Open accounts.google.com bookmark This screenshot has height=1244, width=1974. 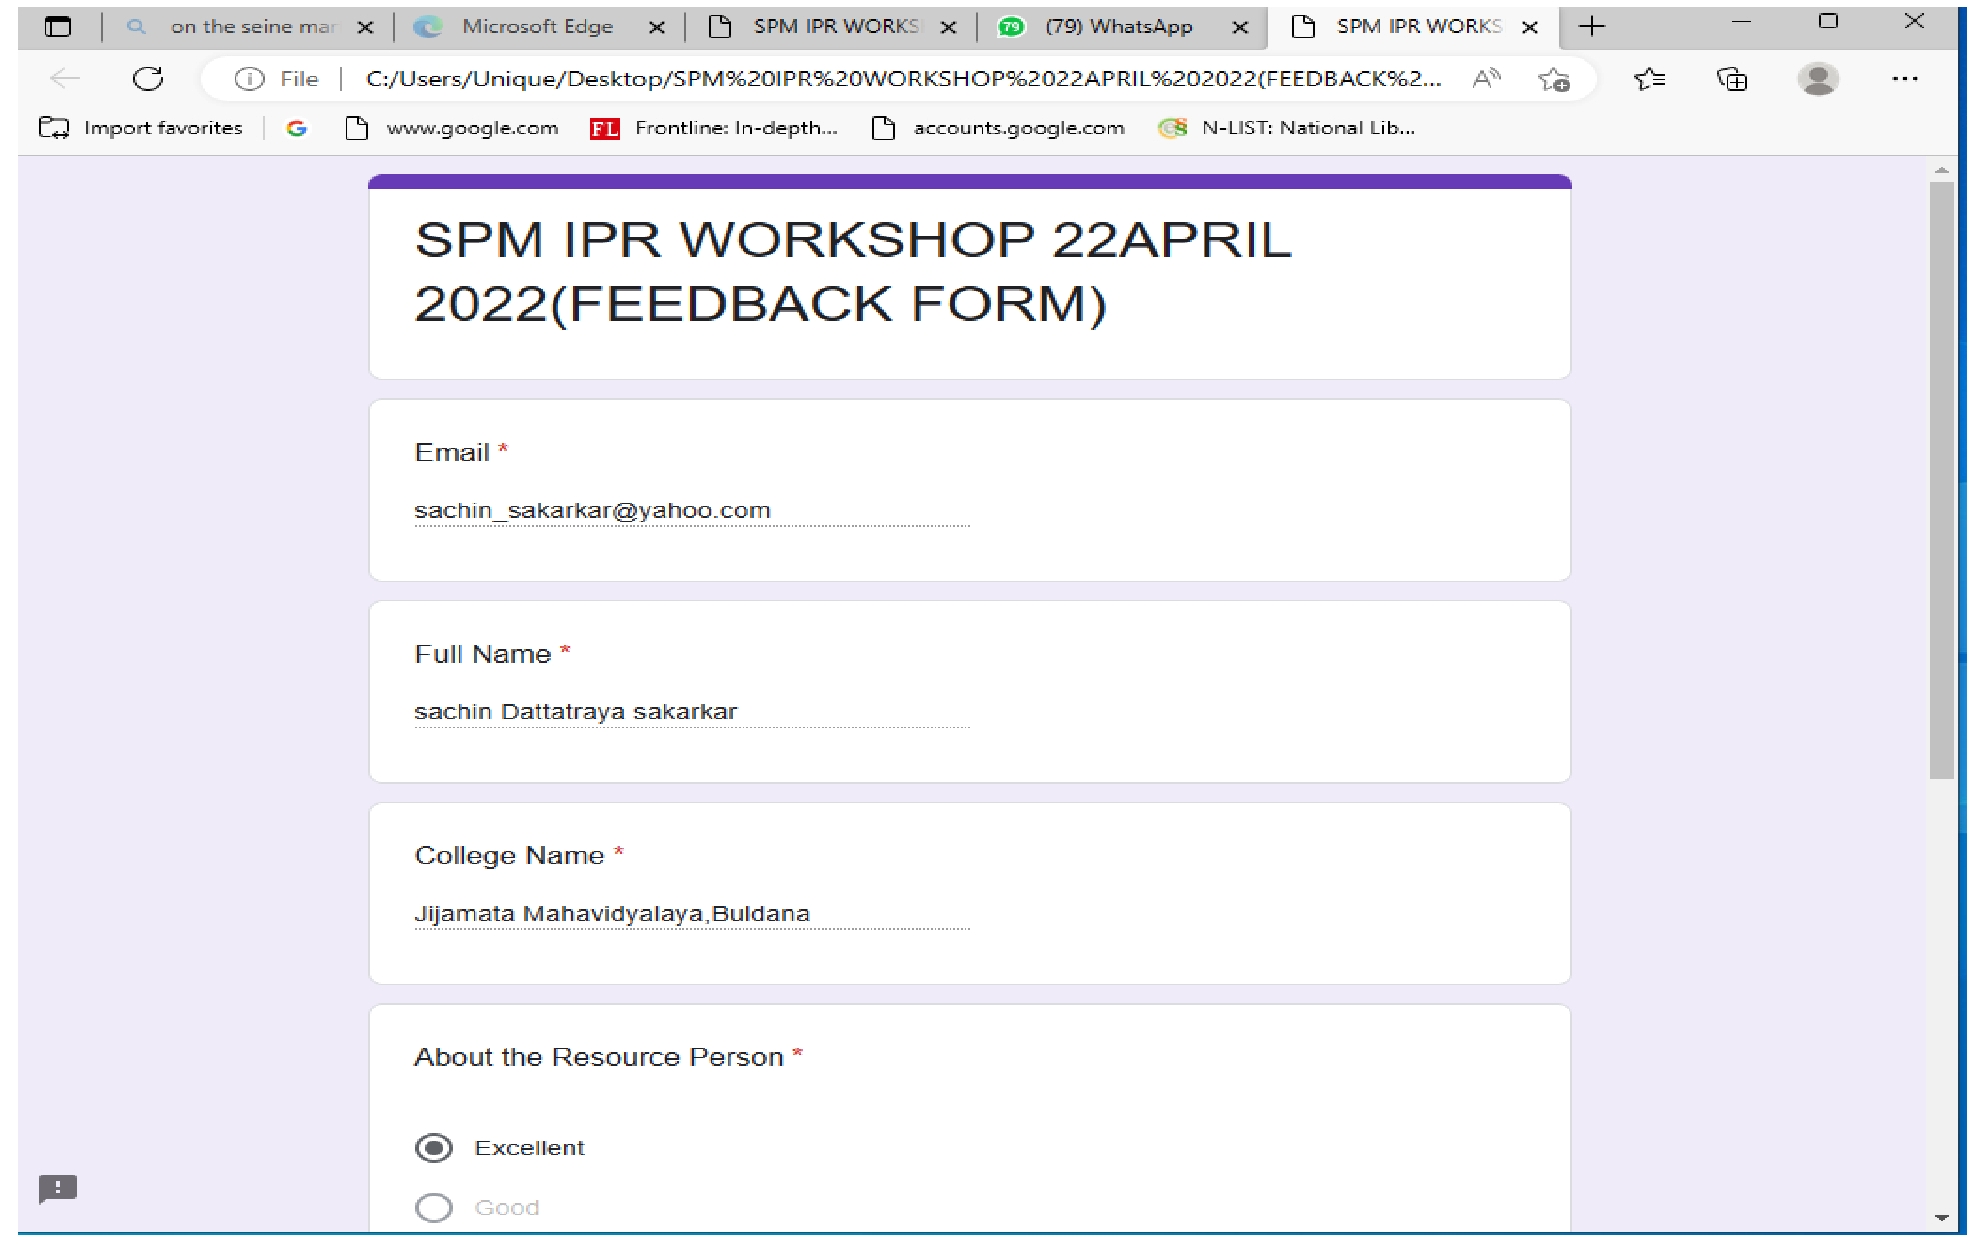coord(999,128)
